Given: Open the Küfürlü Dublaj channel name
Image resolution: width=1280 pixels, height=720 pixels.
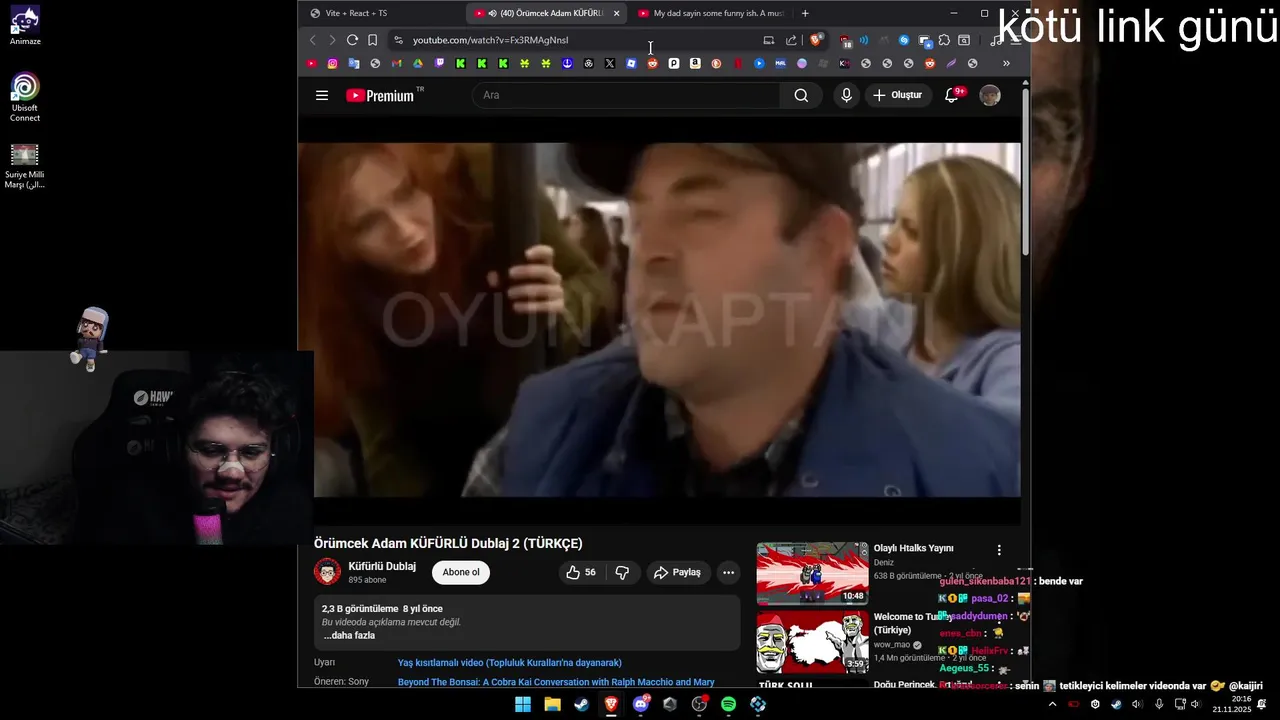Looking at the screenshot, I should point(382,566).
